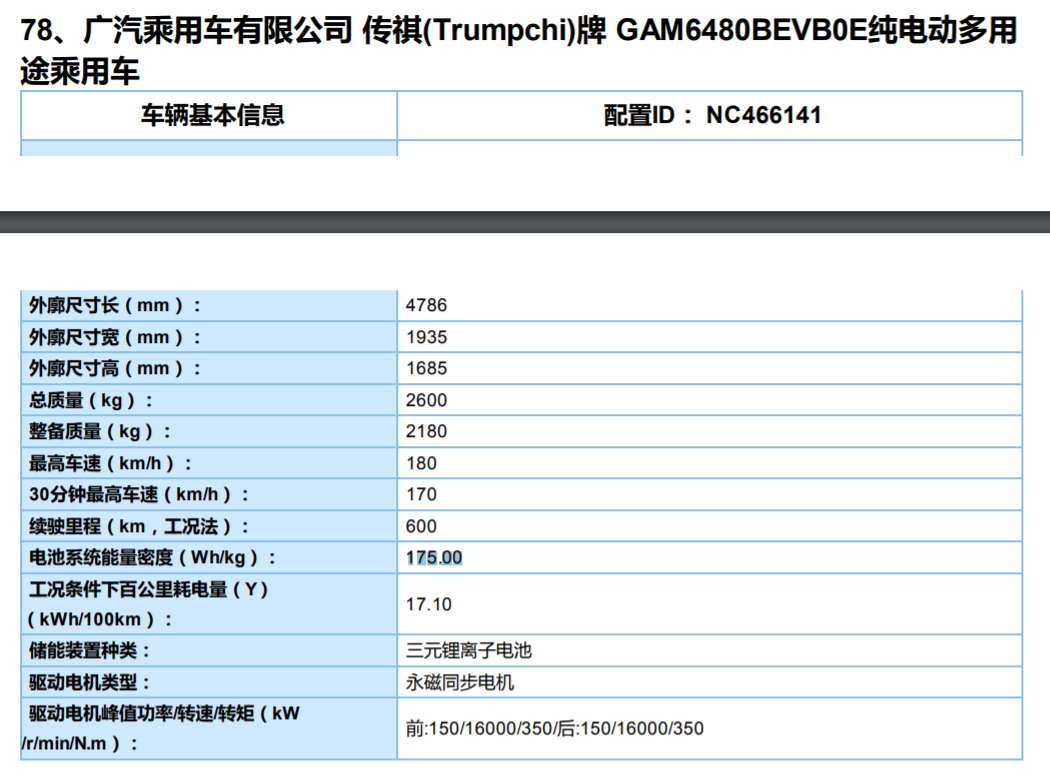This screenshot has height=779, width=1050.
Task: Click the 外廓尺寸宽（mm） label
Action: 115,337
